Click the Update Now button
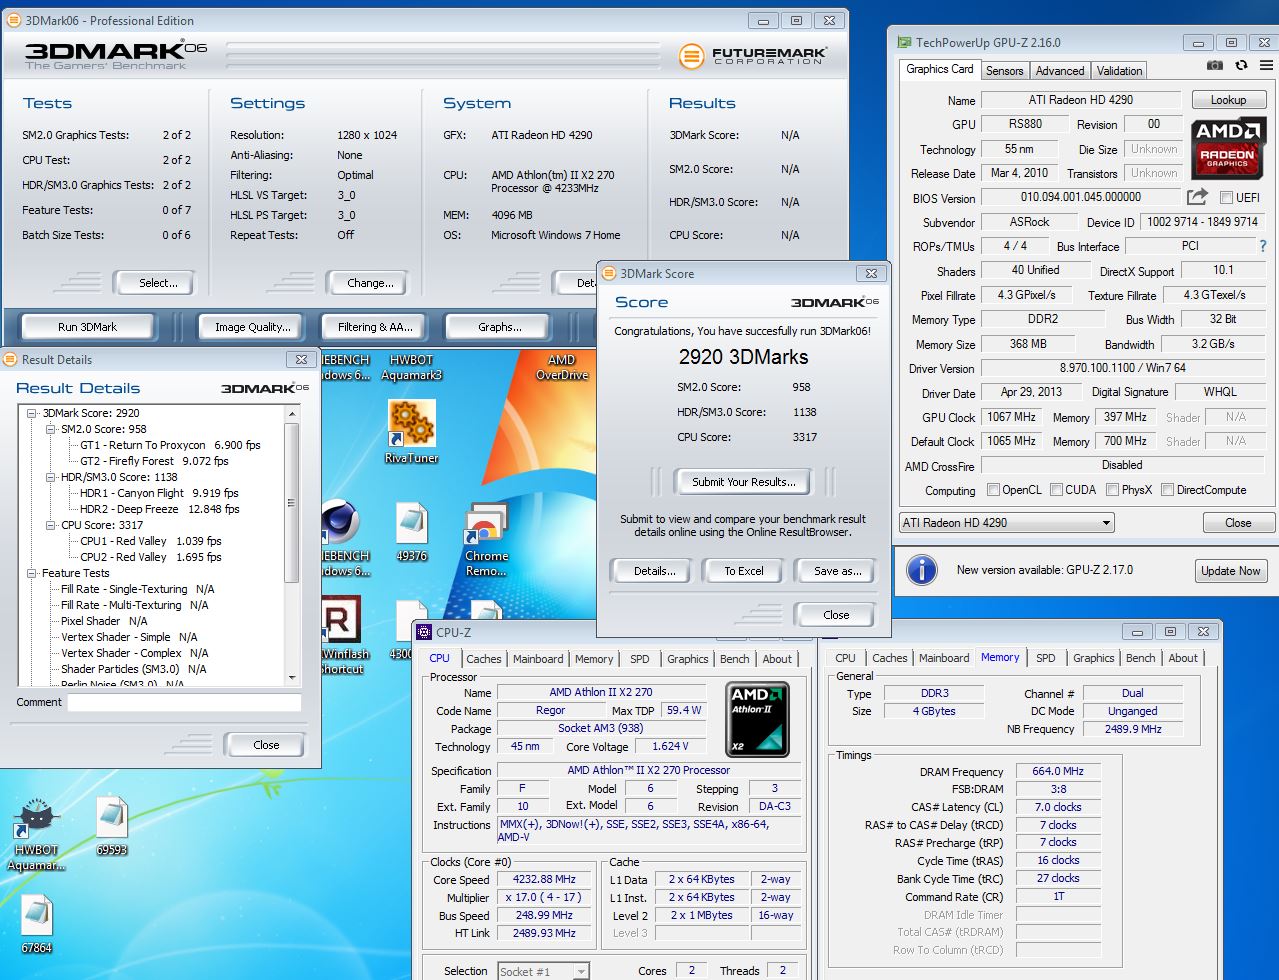The height and width of the screenshot is (980, 1279). [1230, 571]
